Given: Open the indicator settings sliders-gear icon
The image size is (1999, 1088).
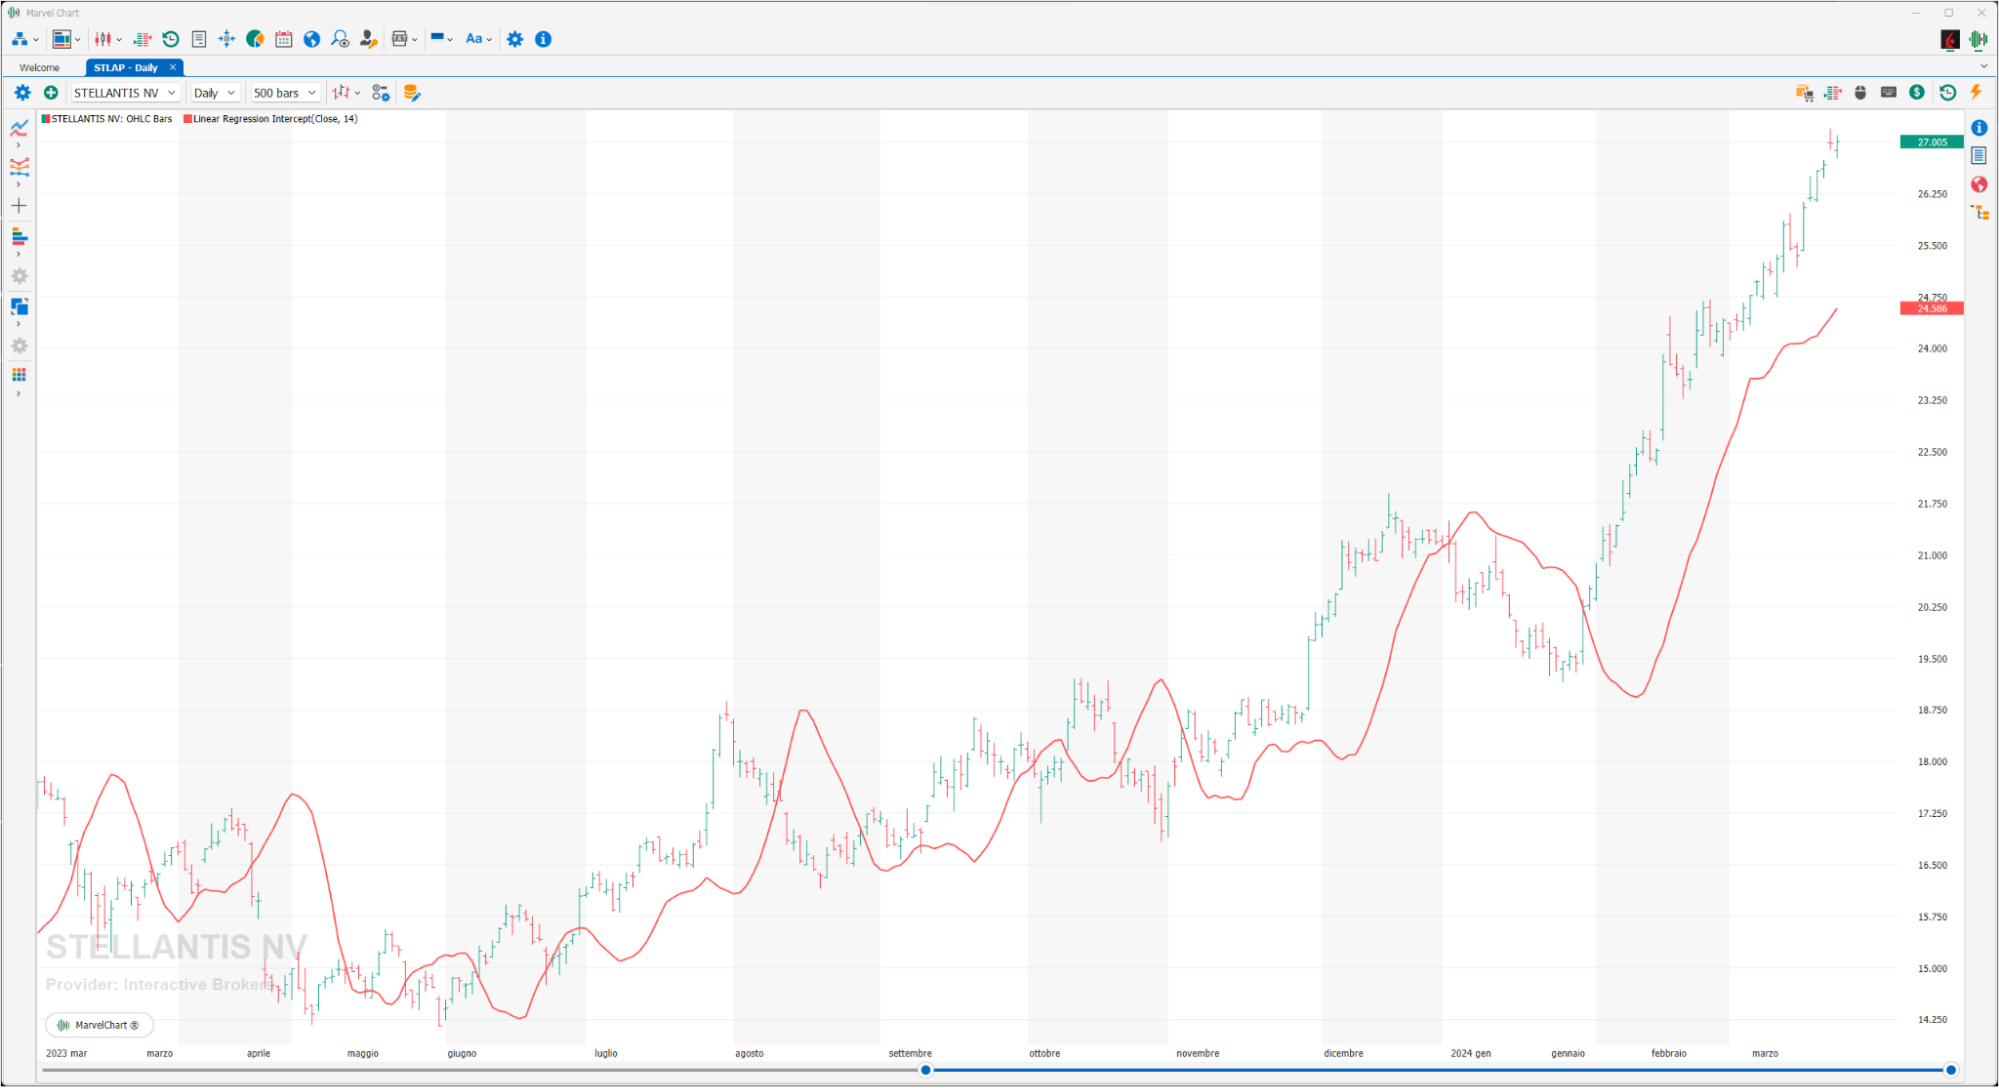Looking at the screenshot, I should (x=381, y=92).
